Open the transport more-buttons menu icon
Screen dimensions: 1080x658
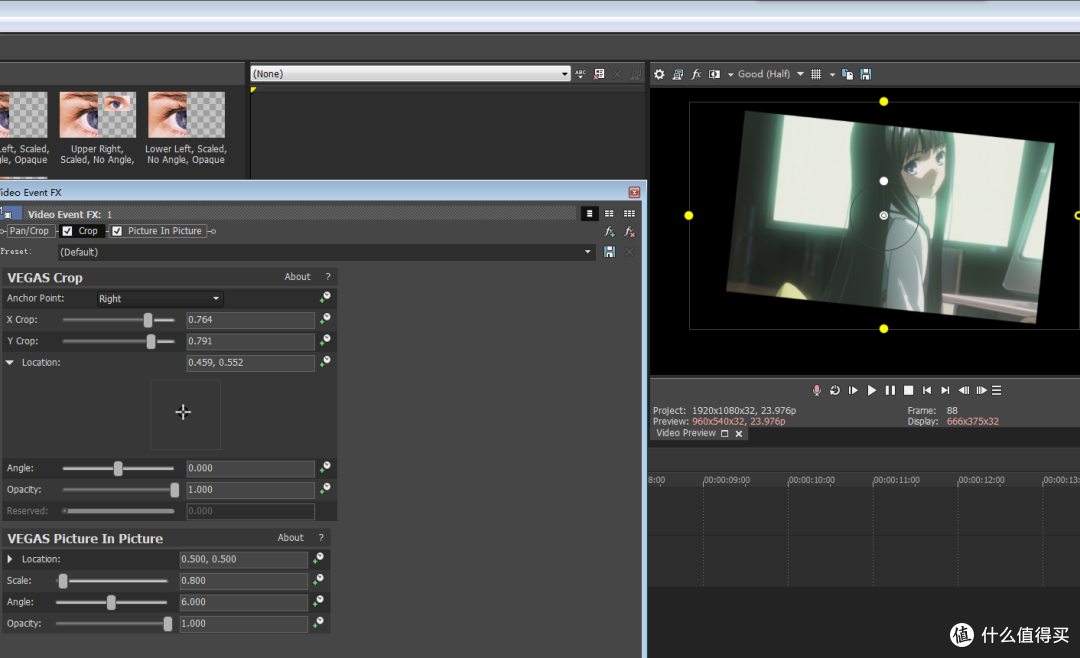coord(997,391)
